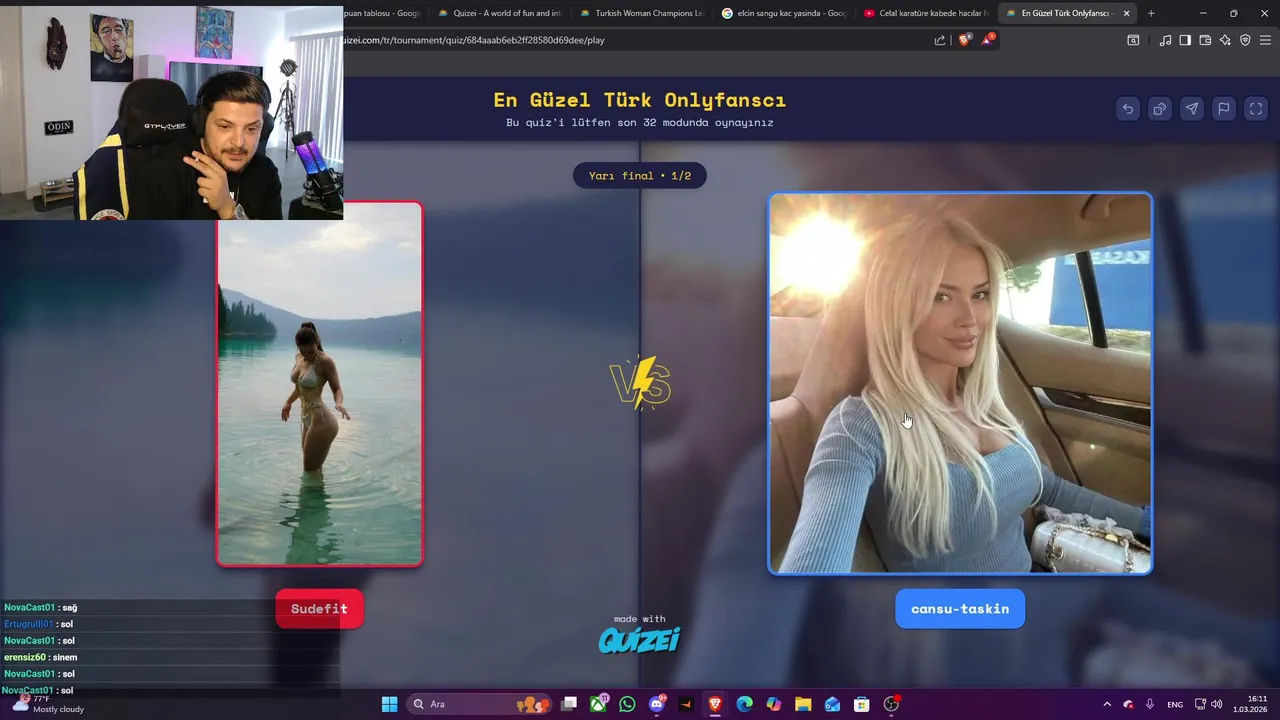Switch to elcin sangu kac yasinda tab
This screenshot has height=720, width=1280.
coord(783,13)
